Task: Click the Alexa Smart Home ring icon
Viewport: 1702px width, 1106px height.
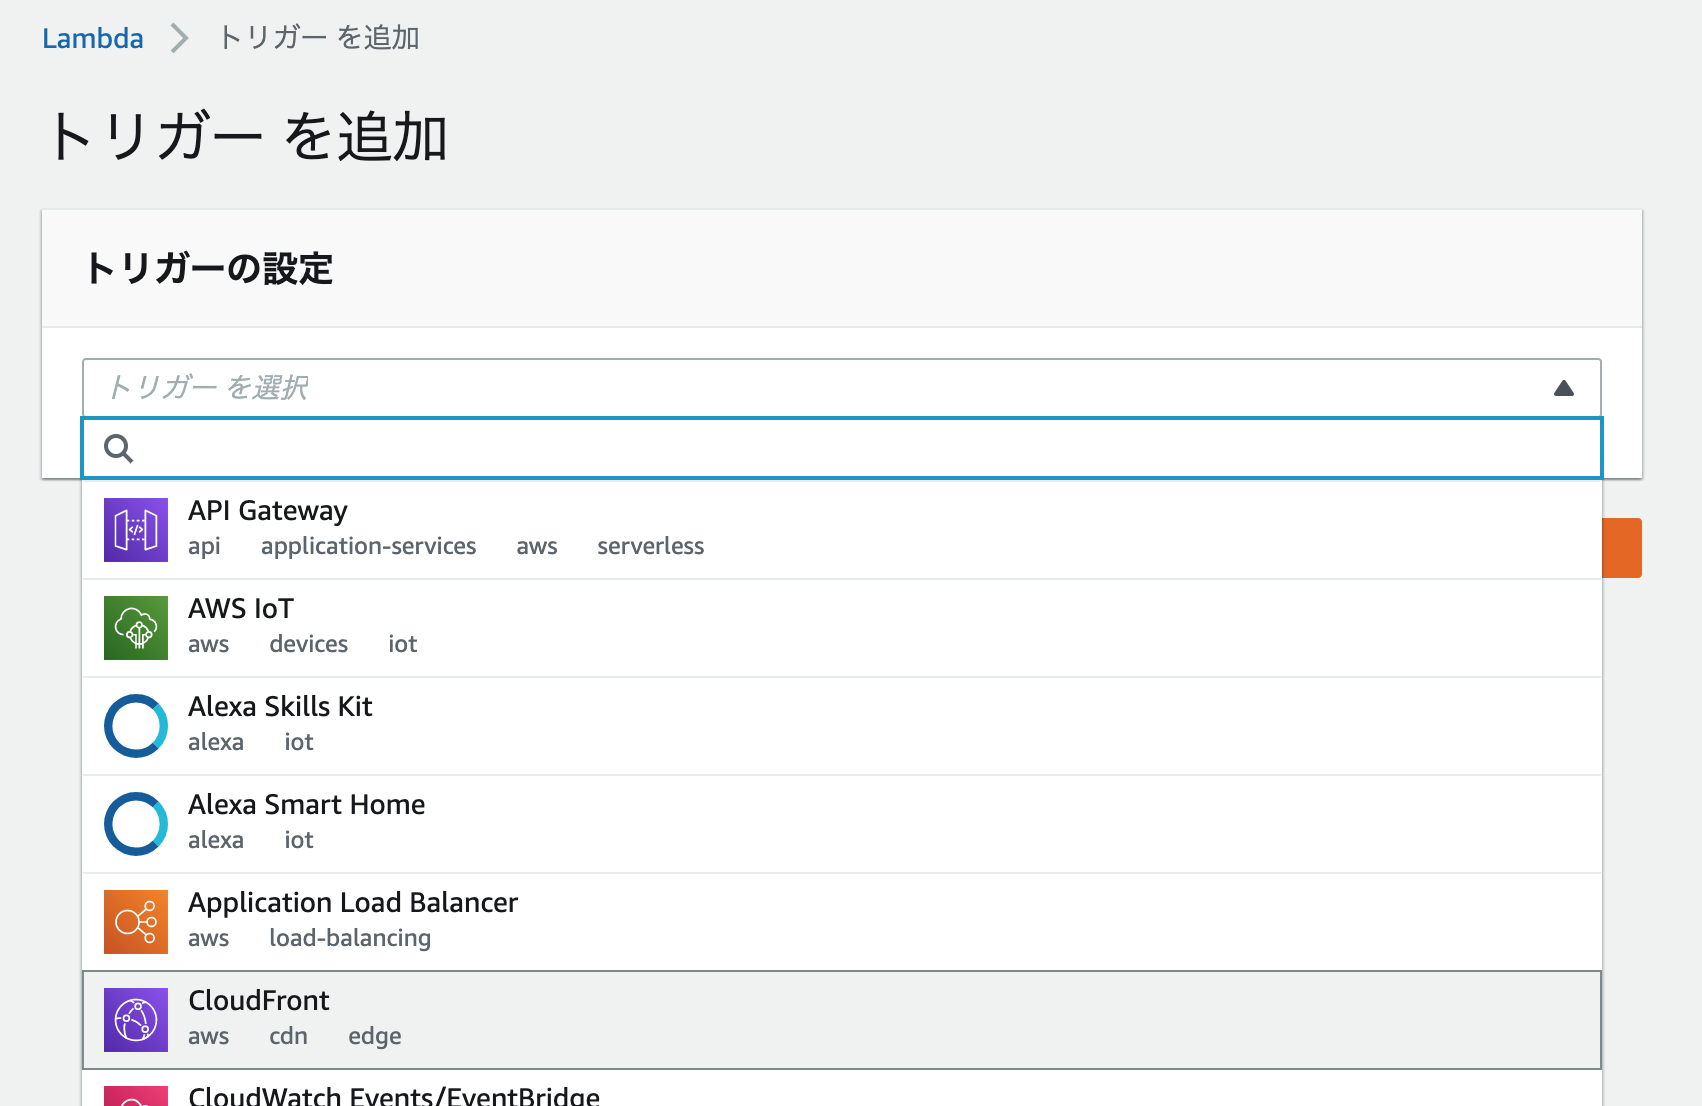Action: pyautogui.click(x=136, y=824)
